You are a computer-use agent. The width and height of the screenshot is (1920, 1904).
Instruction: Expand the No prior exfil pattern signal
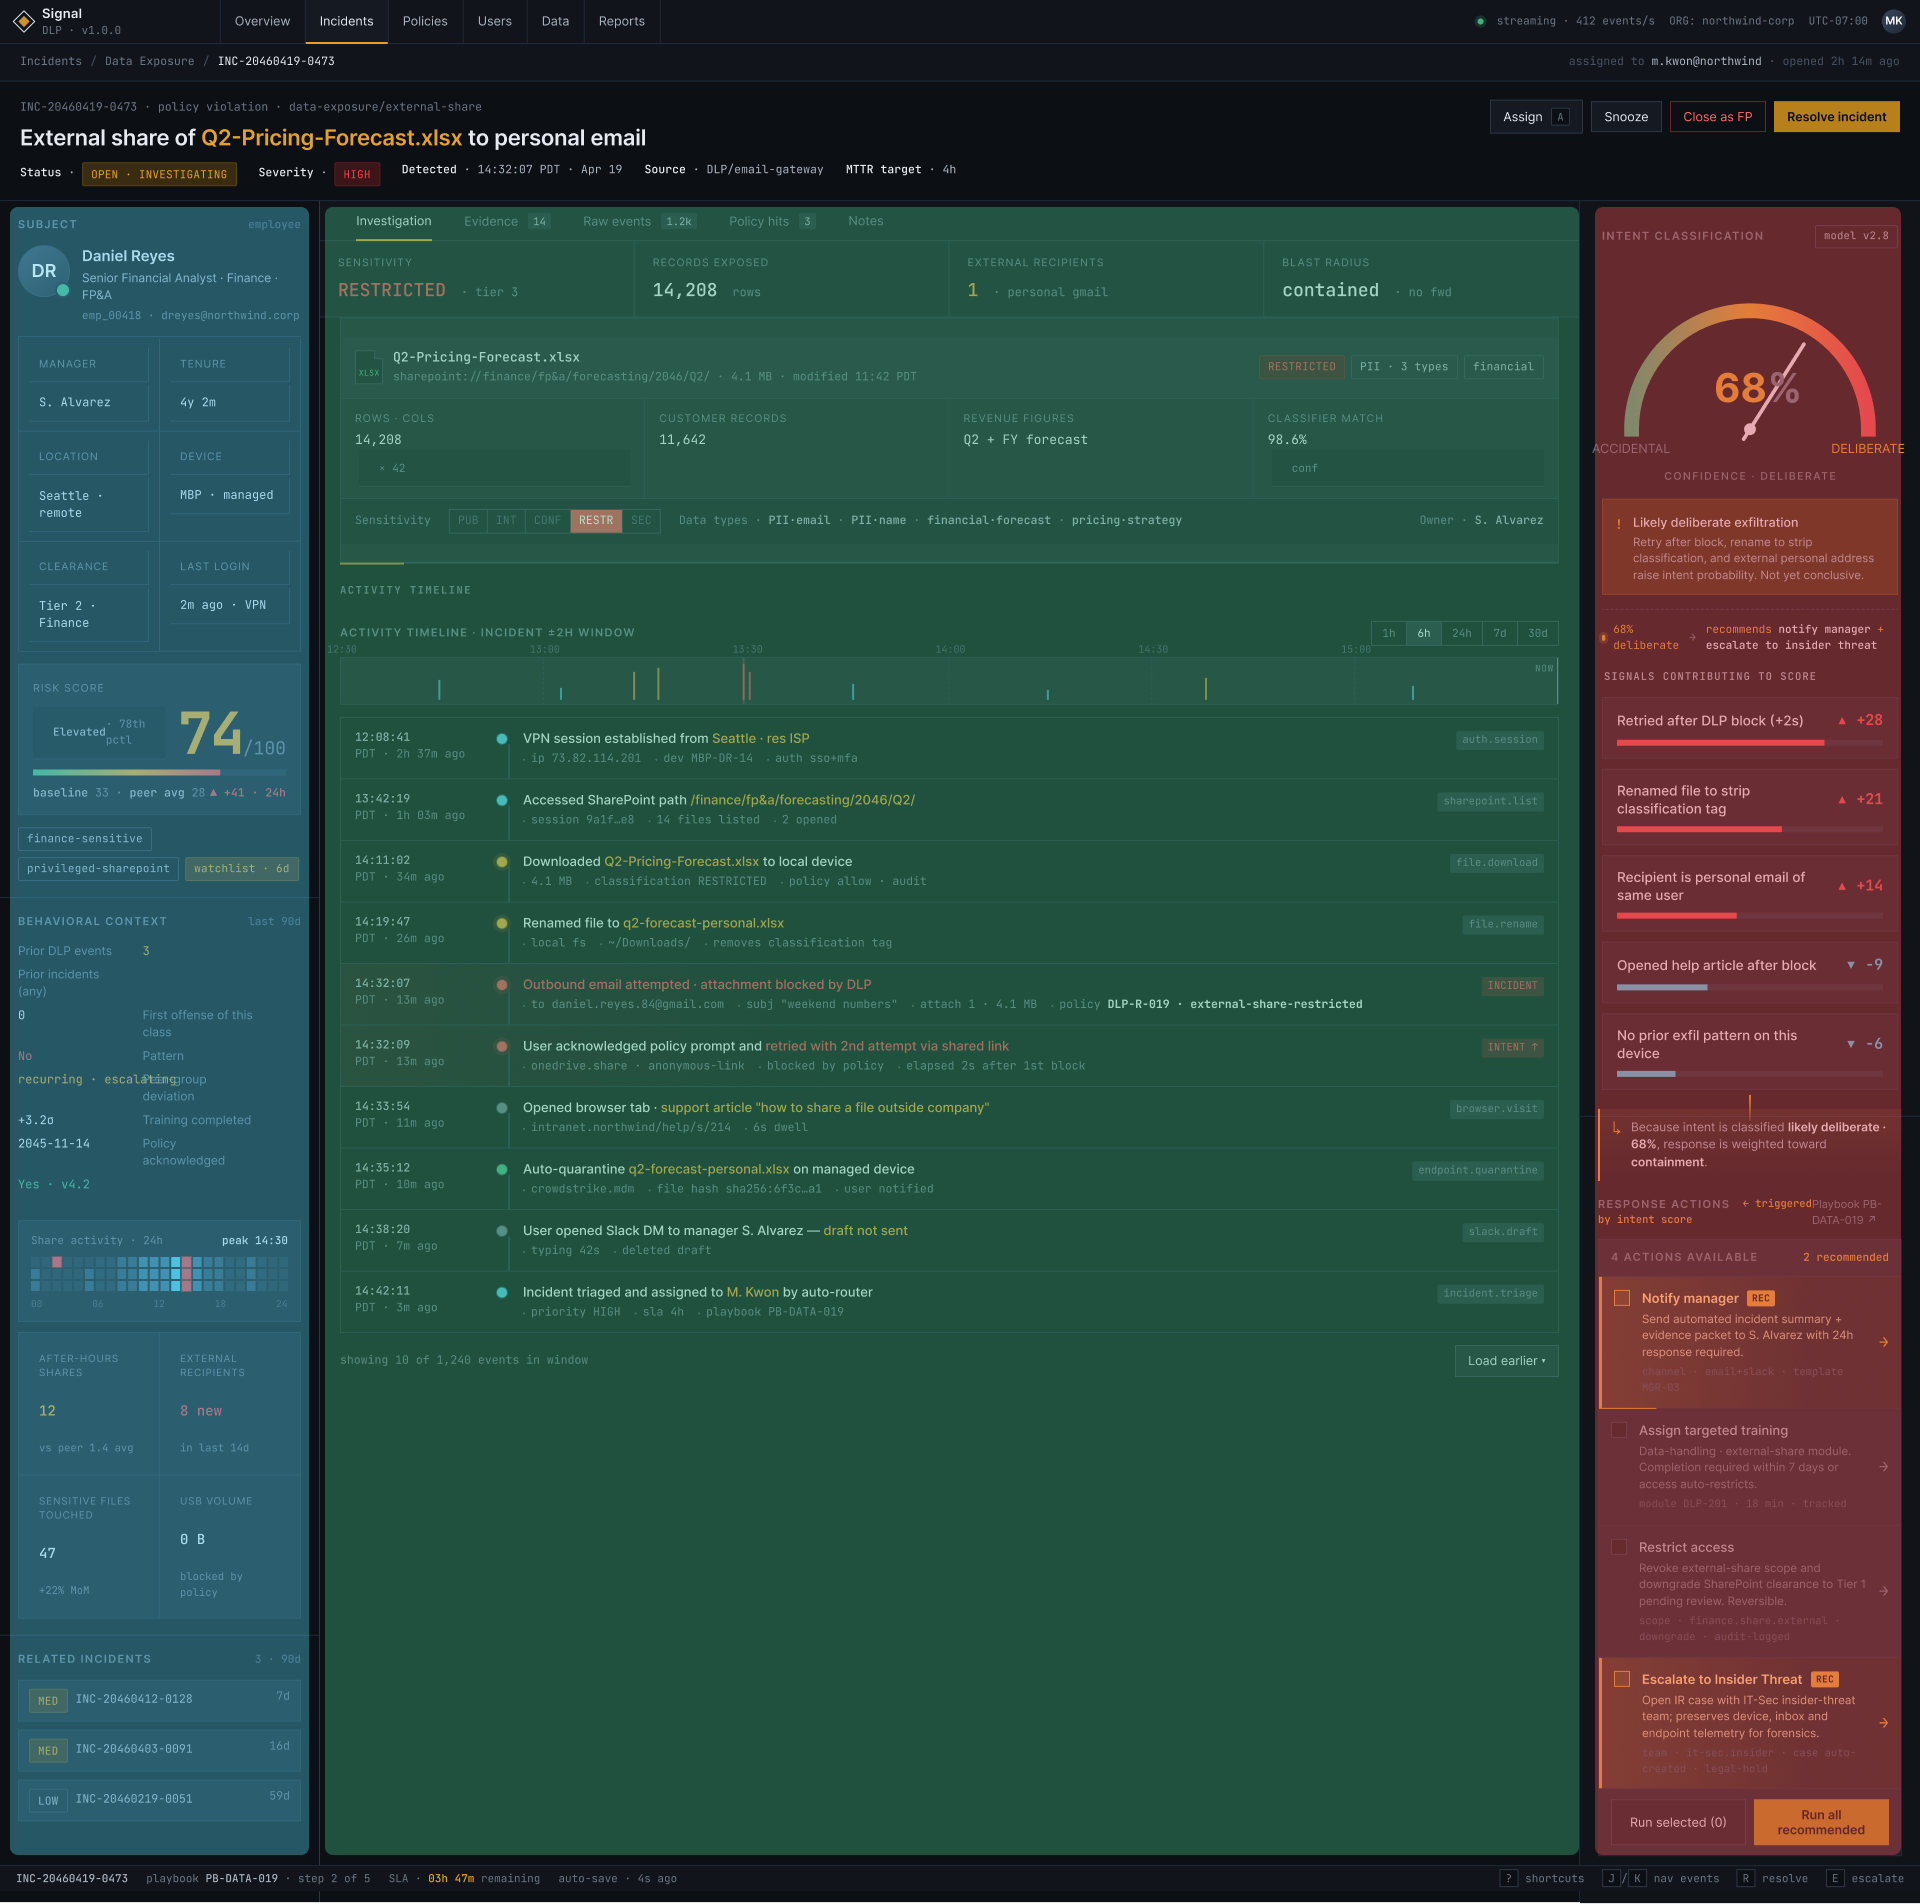pyautogui.click(x=1749, y=1052)
